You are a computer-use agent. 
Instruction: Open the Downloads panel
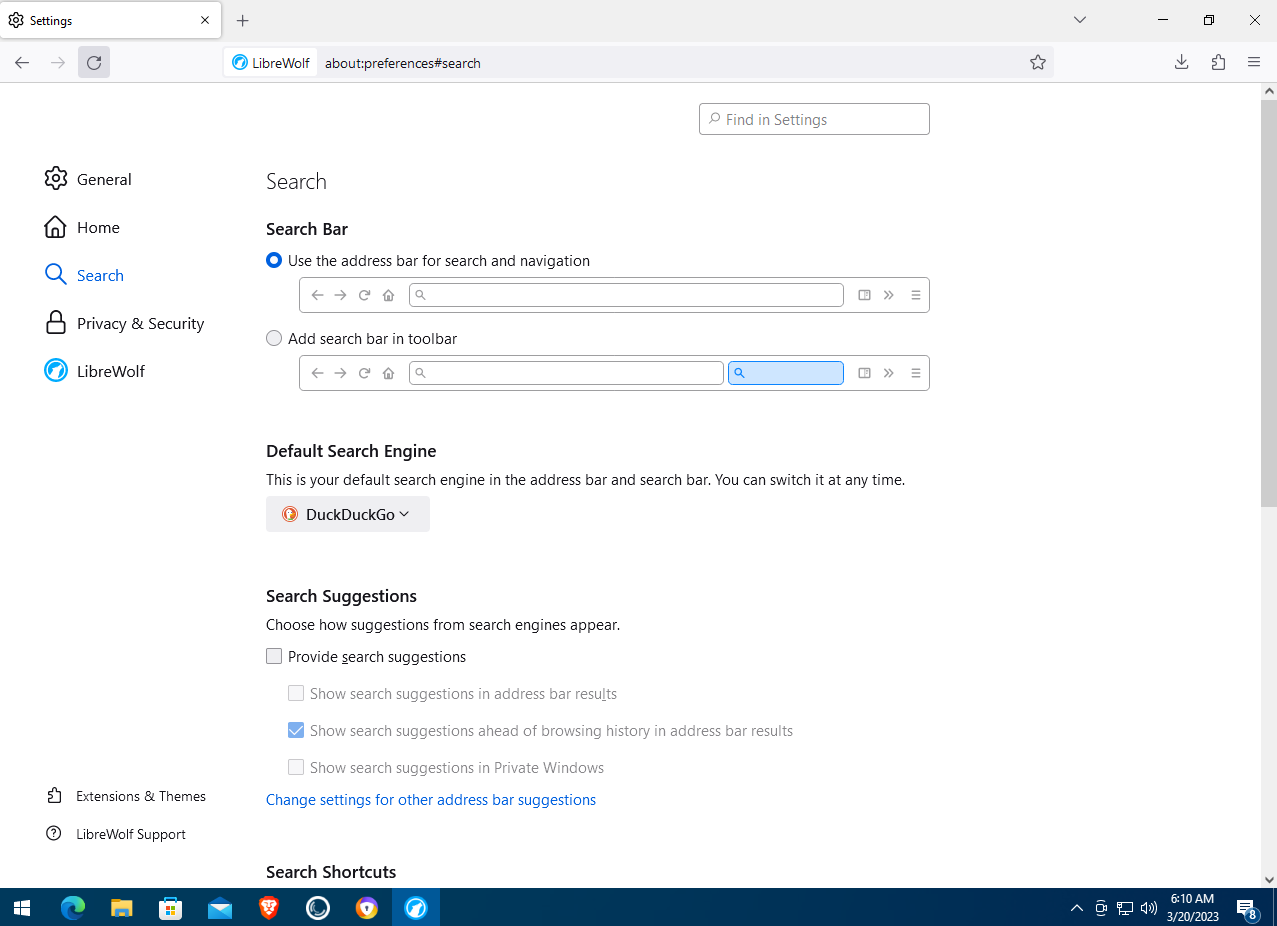tap(1181, 62)
